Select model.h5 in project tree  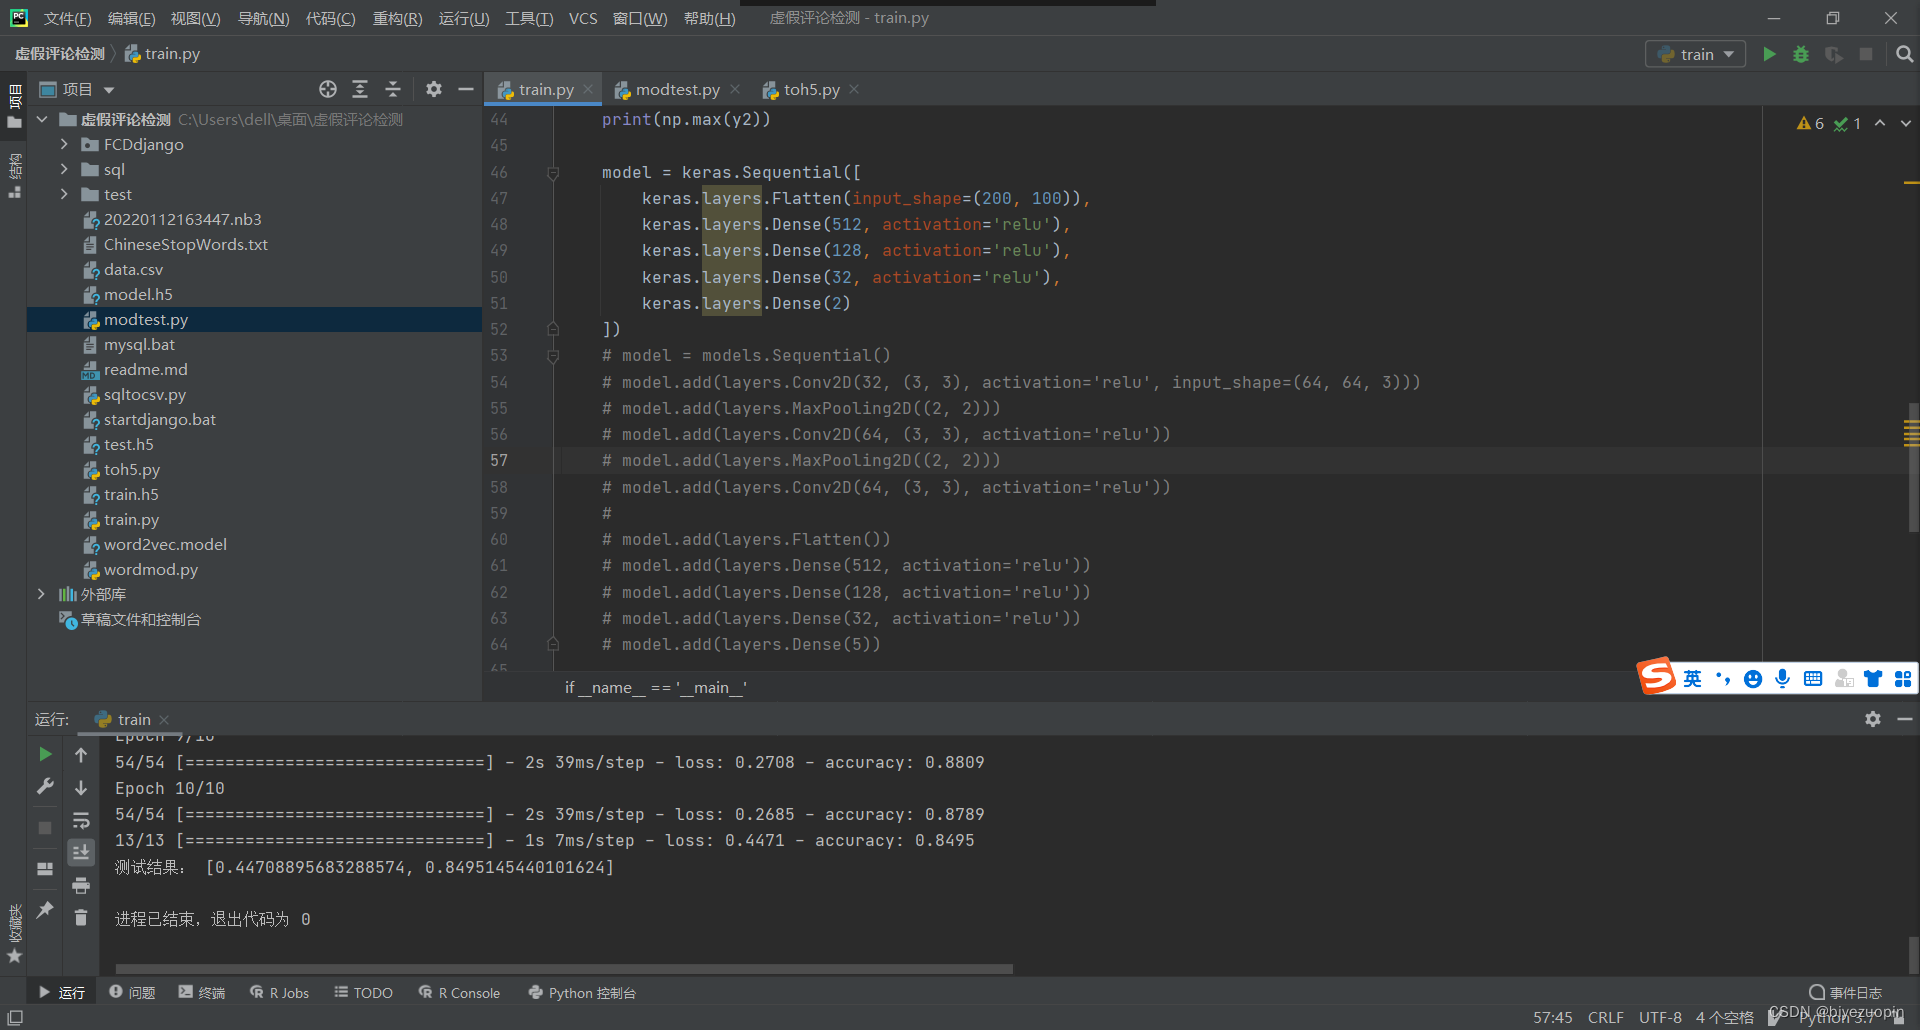point(138,294)
